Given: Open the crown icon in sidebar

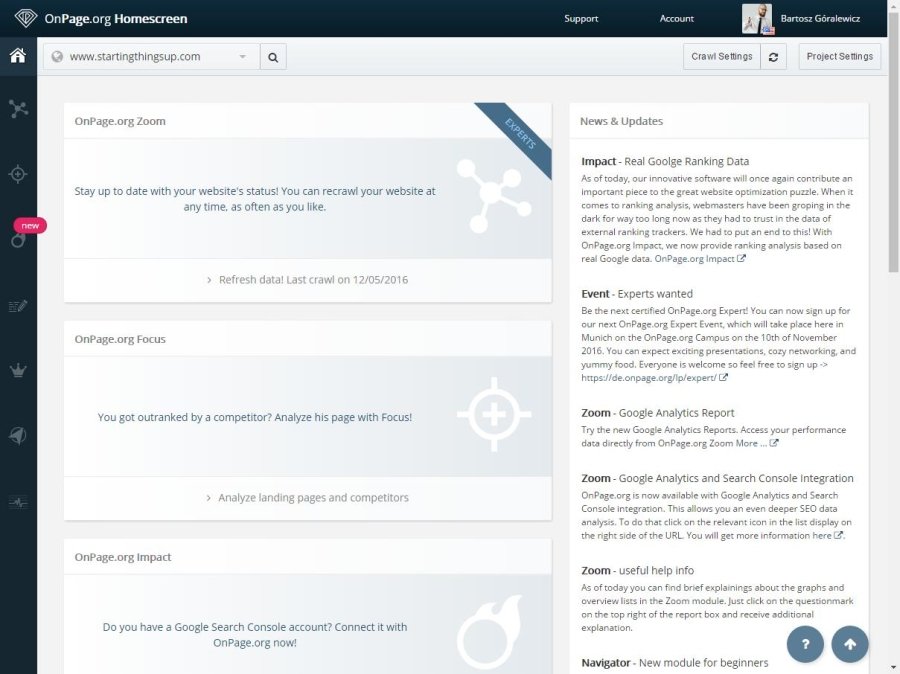Looking at the screenshot, I should click(18, 370).
